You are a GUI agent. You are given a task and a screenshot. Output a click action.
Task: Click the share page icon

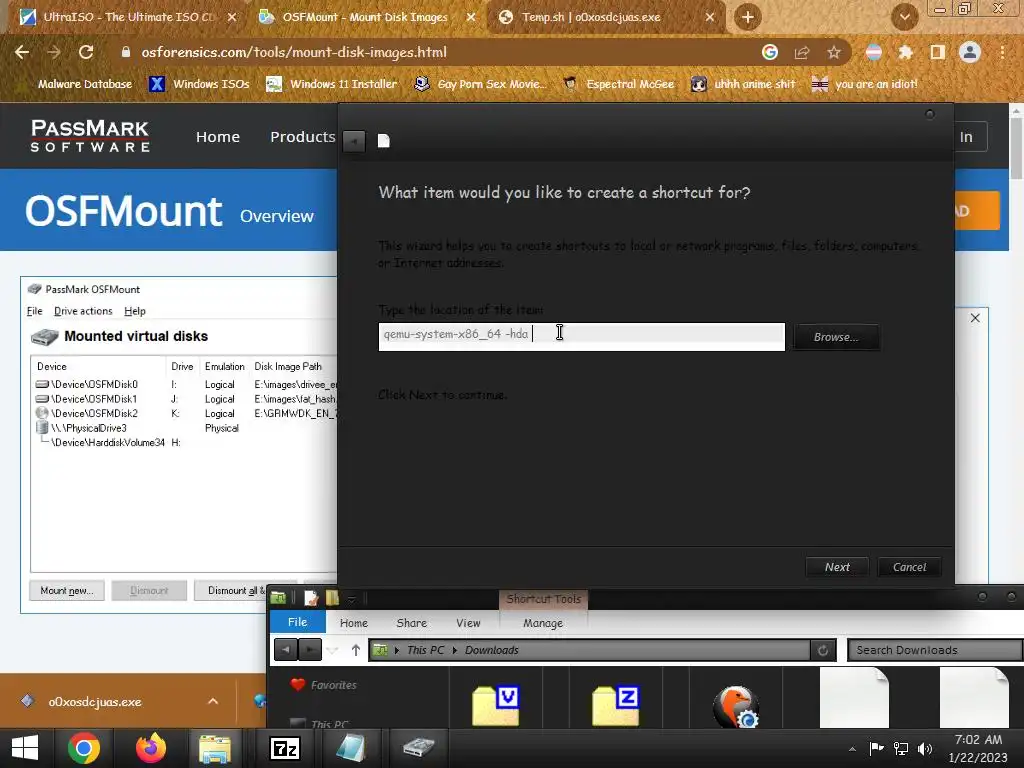coord(802,52)
